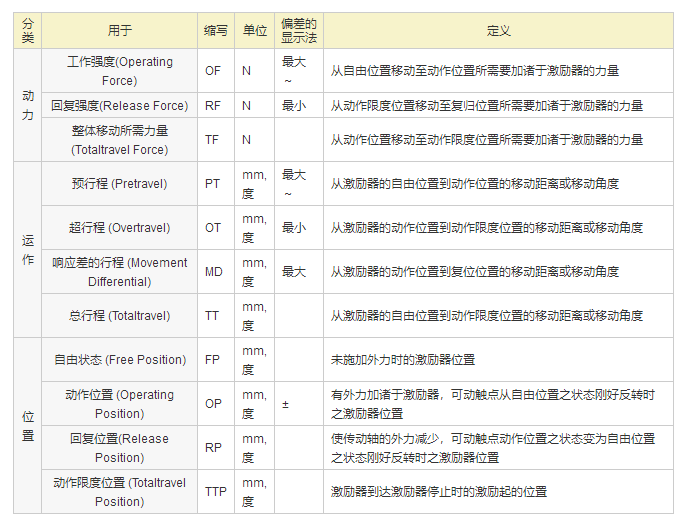
Task: Click the 动力 category cell
Action: pyautogui.click(x=28, y=106)
